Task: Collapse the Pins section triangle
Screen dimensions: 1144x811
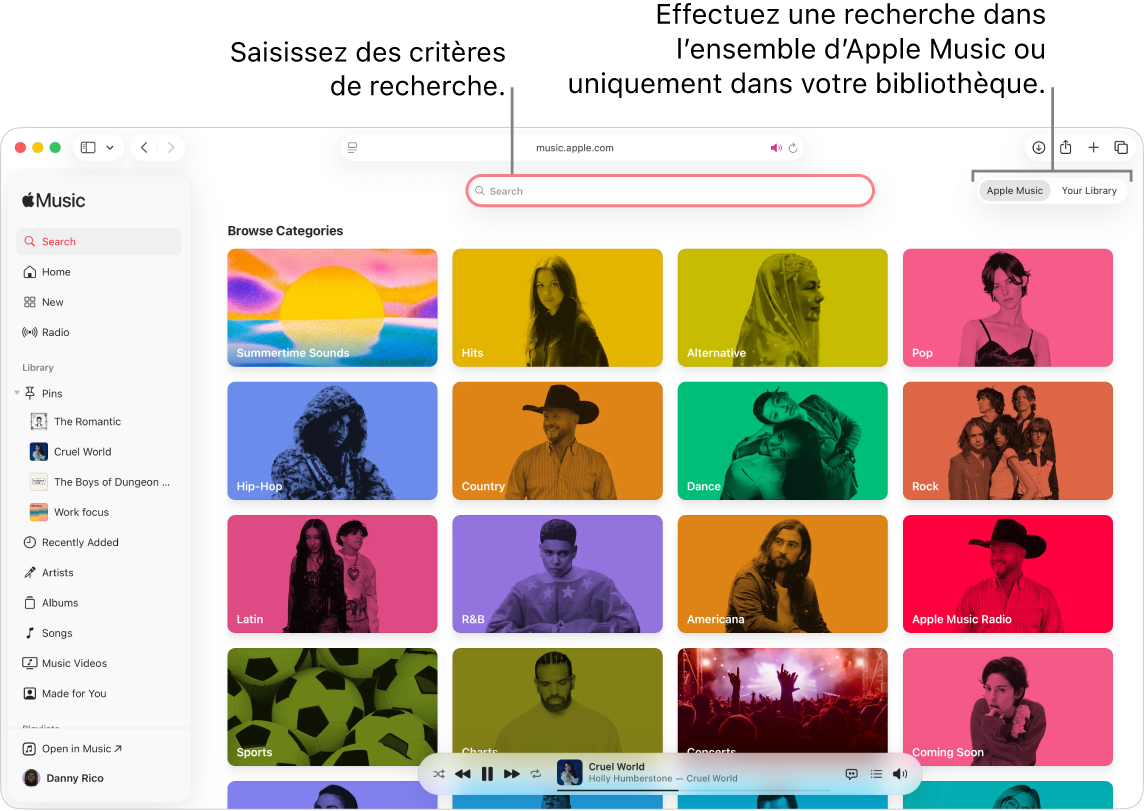Action: point(17,393)
